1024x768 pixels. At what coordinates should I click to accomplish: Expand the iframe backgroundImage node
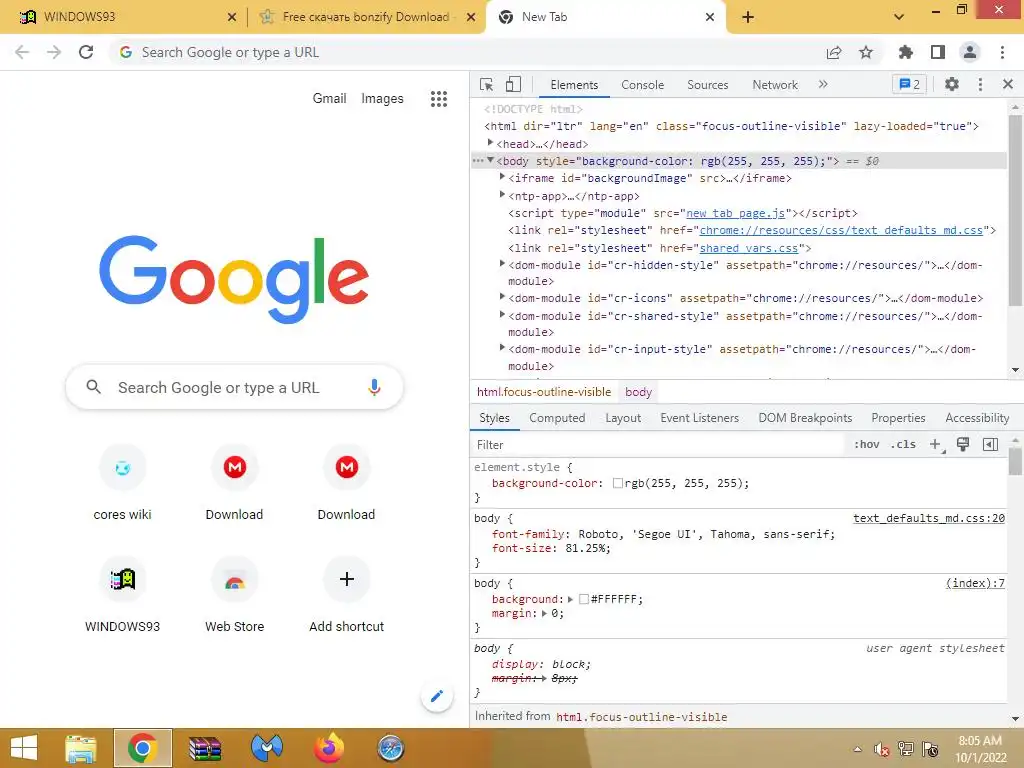(x=502, y=177)
